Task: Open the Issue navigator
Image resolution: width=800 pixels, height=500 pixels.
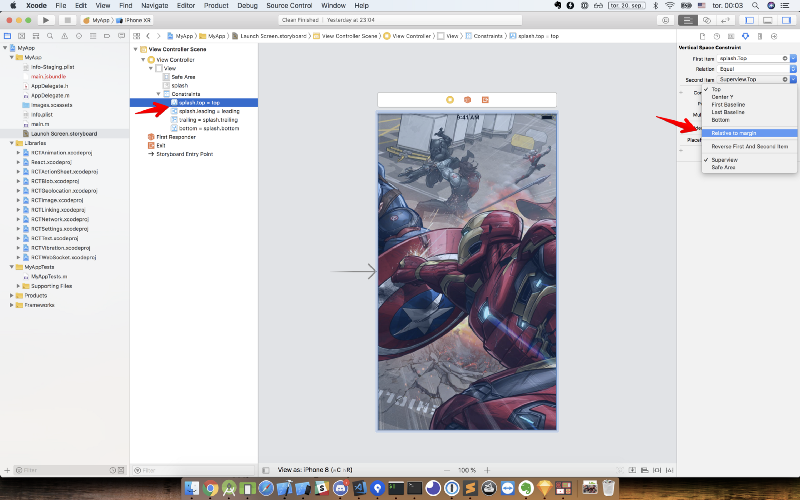Action: [64, 36]
